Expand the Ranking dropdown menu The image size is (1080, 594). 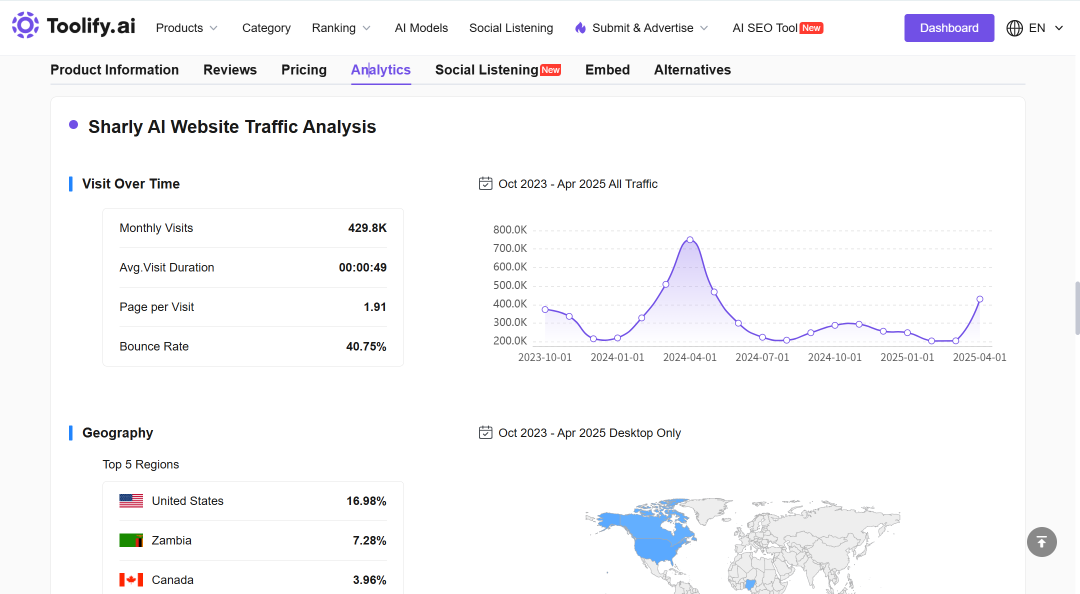[341, 28]
